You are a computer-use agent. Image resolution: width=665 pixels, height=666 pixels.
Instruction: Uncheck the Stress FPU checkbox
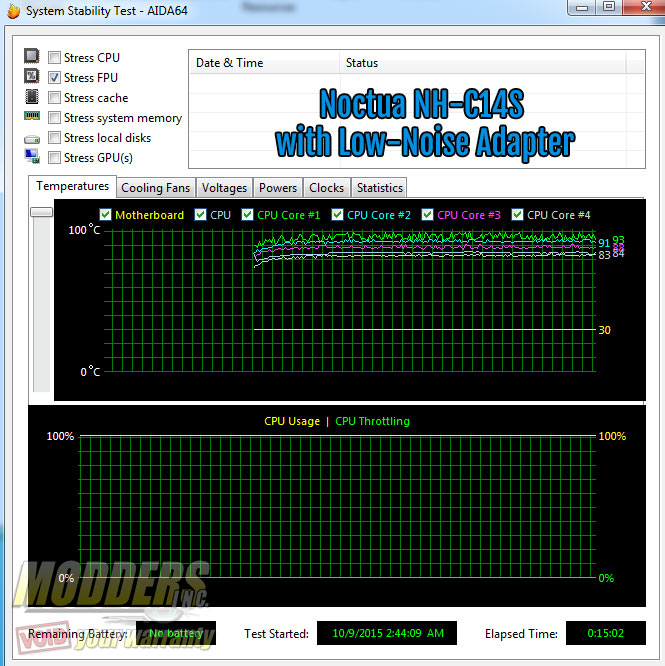54,77
